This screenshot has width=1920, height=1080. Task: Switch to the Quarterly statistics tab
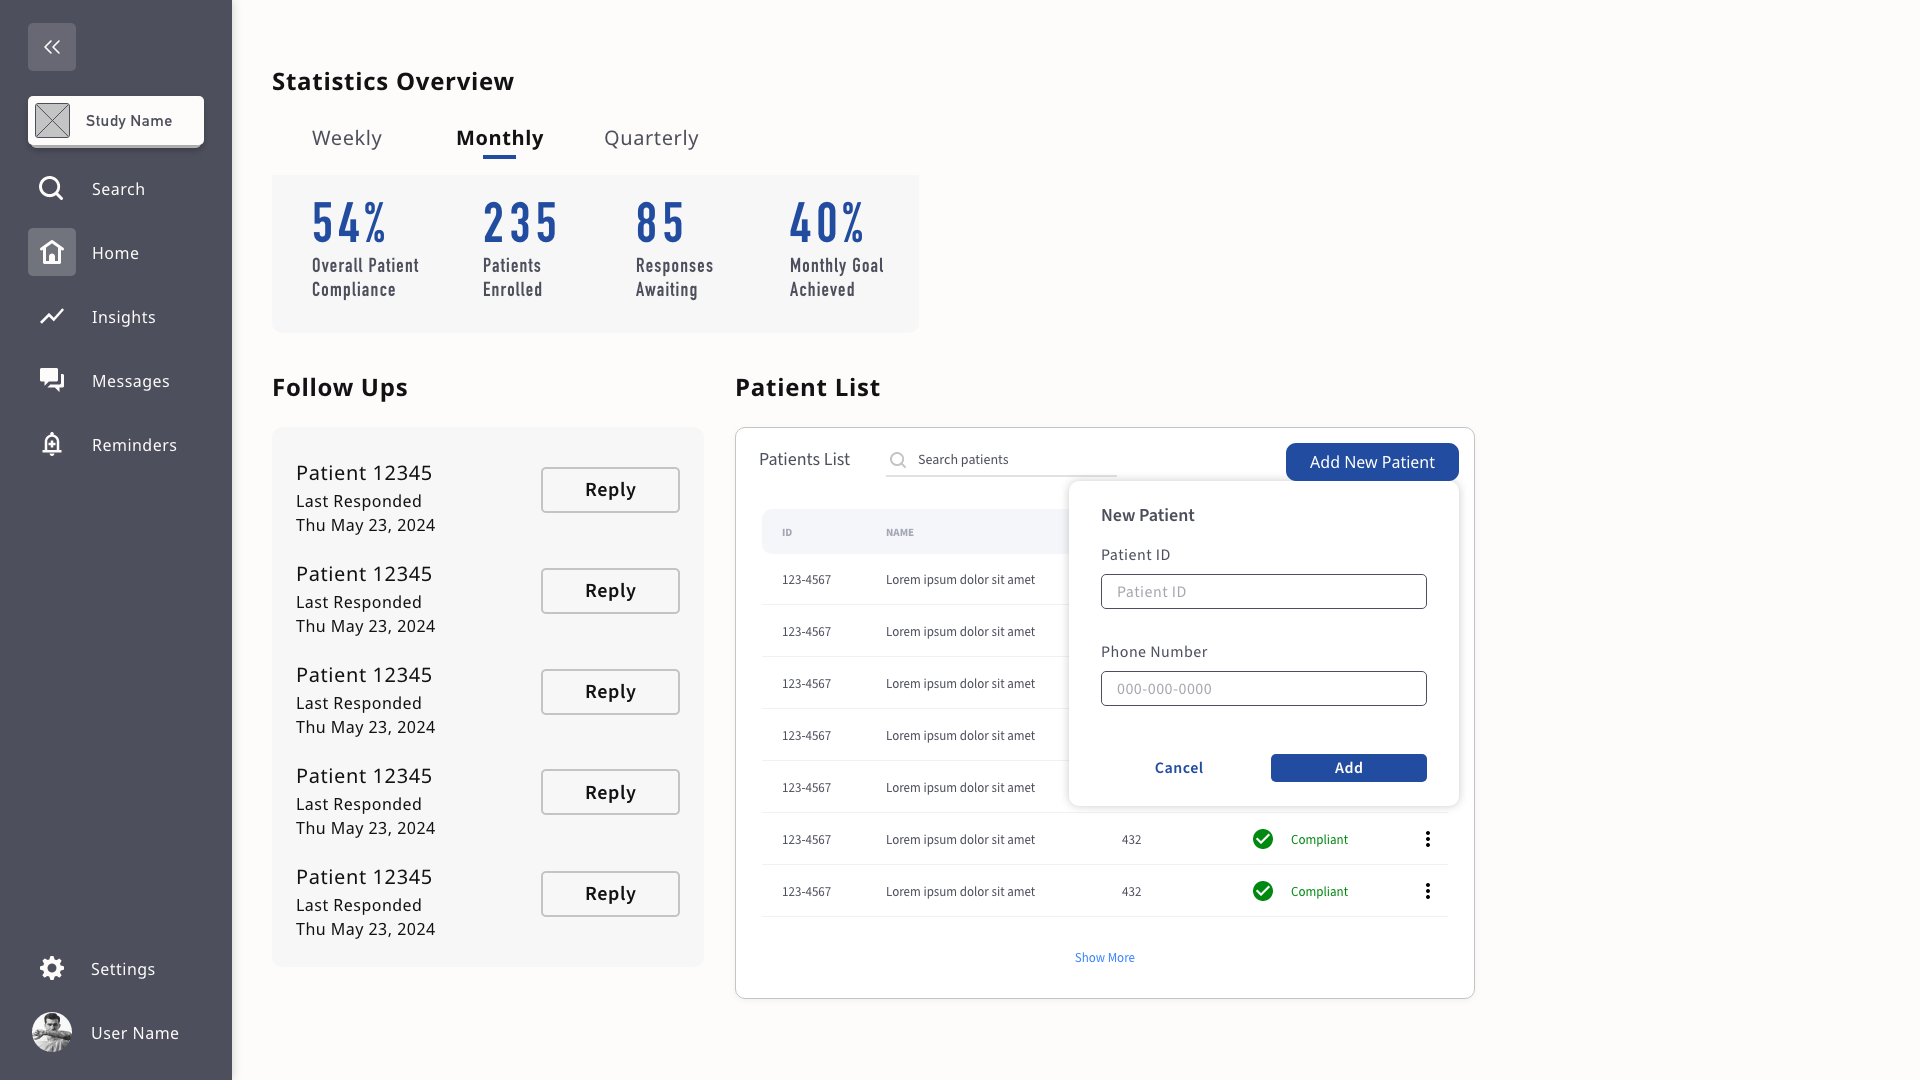[x=651, y=138]
